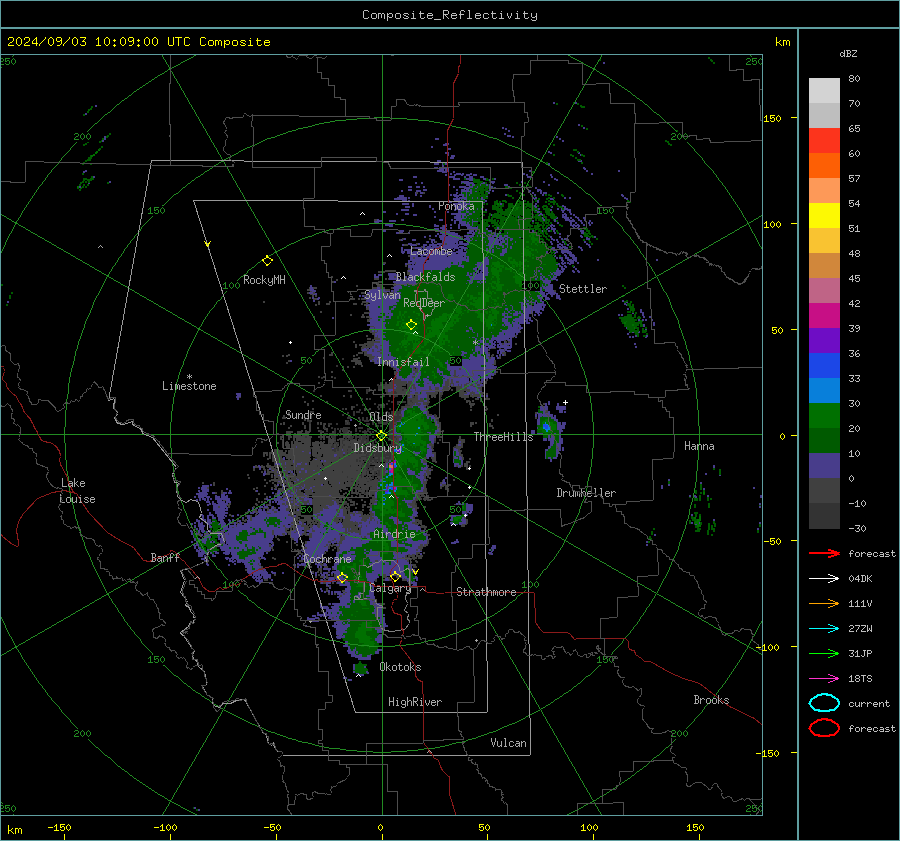Click the ThreeHills label
The width and height of the screenshot is (900, 841).
tap(503, 437)
